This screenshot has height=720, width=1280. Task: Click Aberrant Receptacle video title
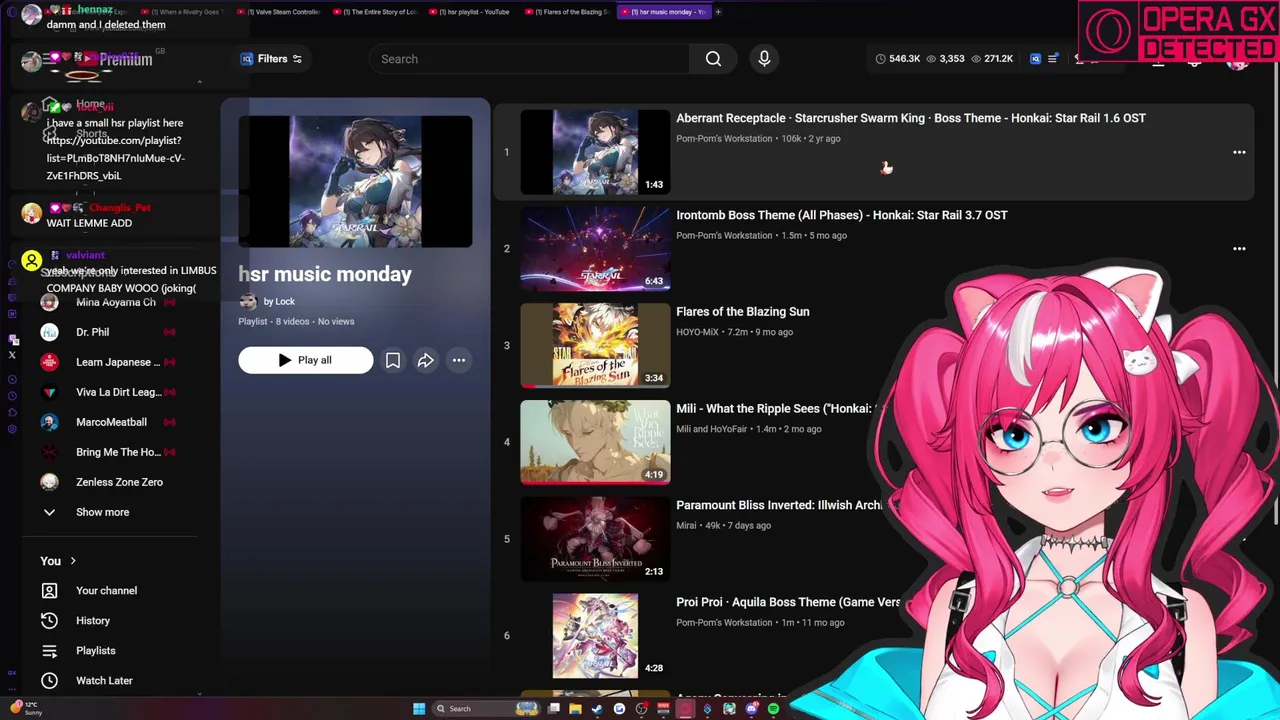[911, 118]
